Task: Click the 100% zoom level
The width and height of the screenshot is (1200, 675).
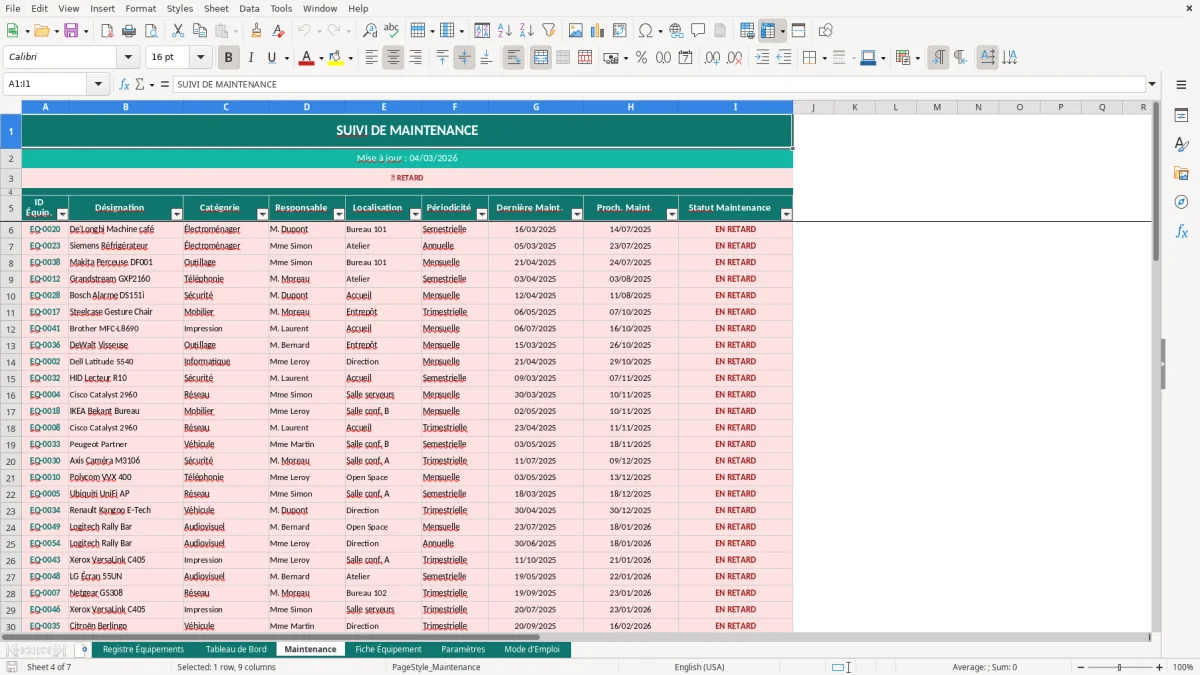Action: (x=1183, y=667)
